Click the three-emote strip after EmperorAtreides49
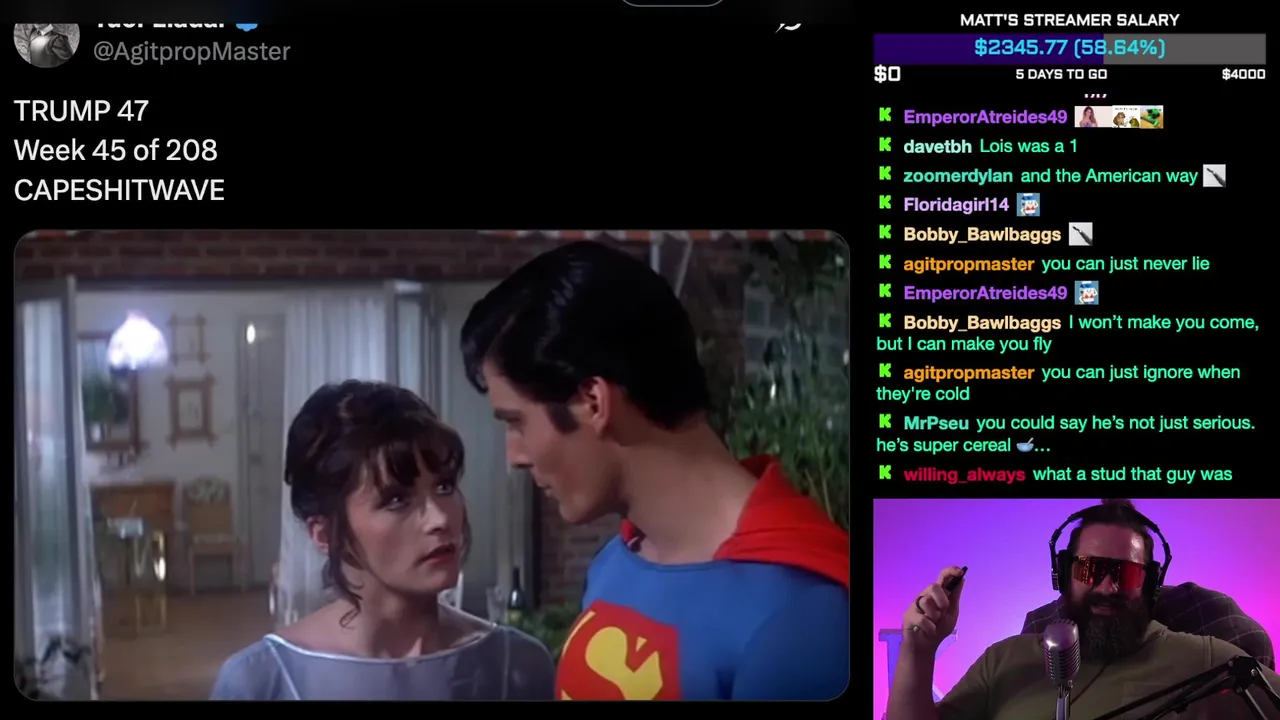Screen dimensions: 1280x720 point(1119,117)
